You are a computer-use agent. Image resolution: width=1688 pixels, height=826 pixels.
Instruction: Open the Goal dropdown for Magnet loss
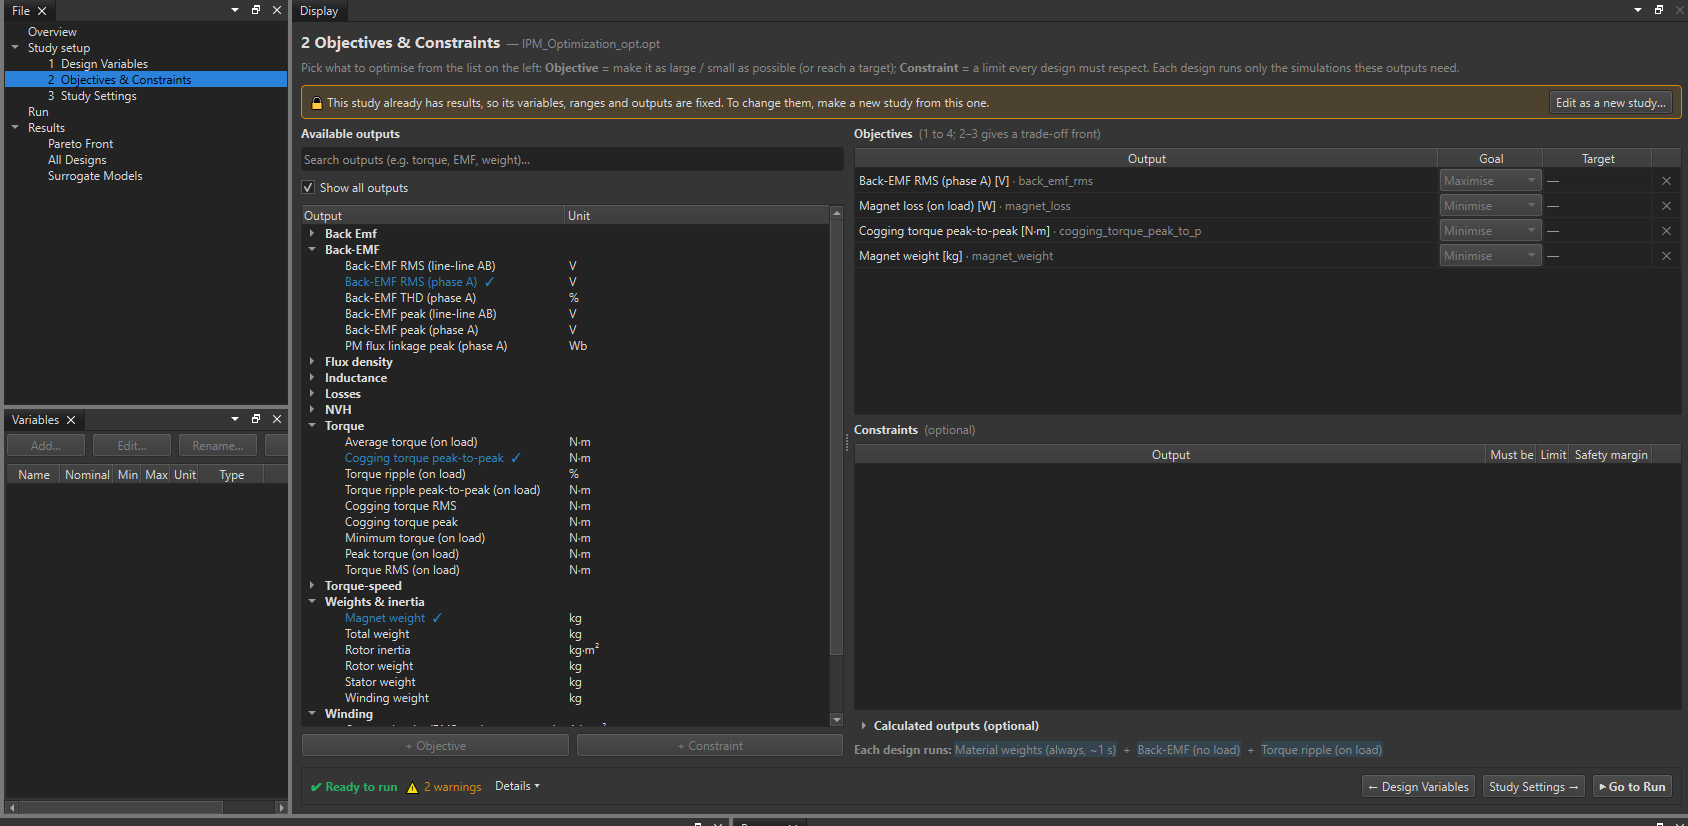pyautogui.click(x=1490, y=206)
